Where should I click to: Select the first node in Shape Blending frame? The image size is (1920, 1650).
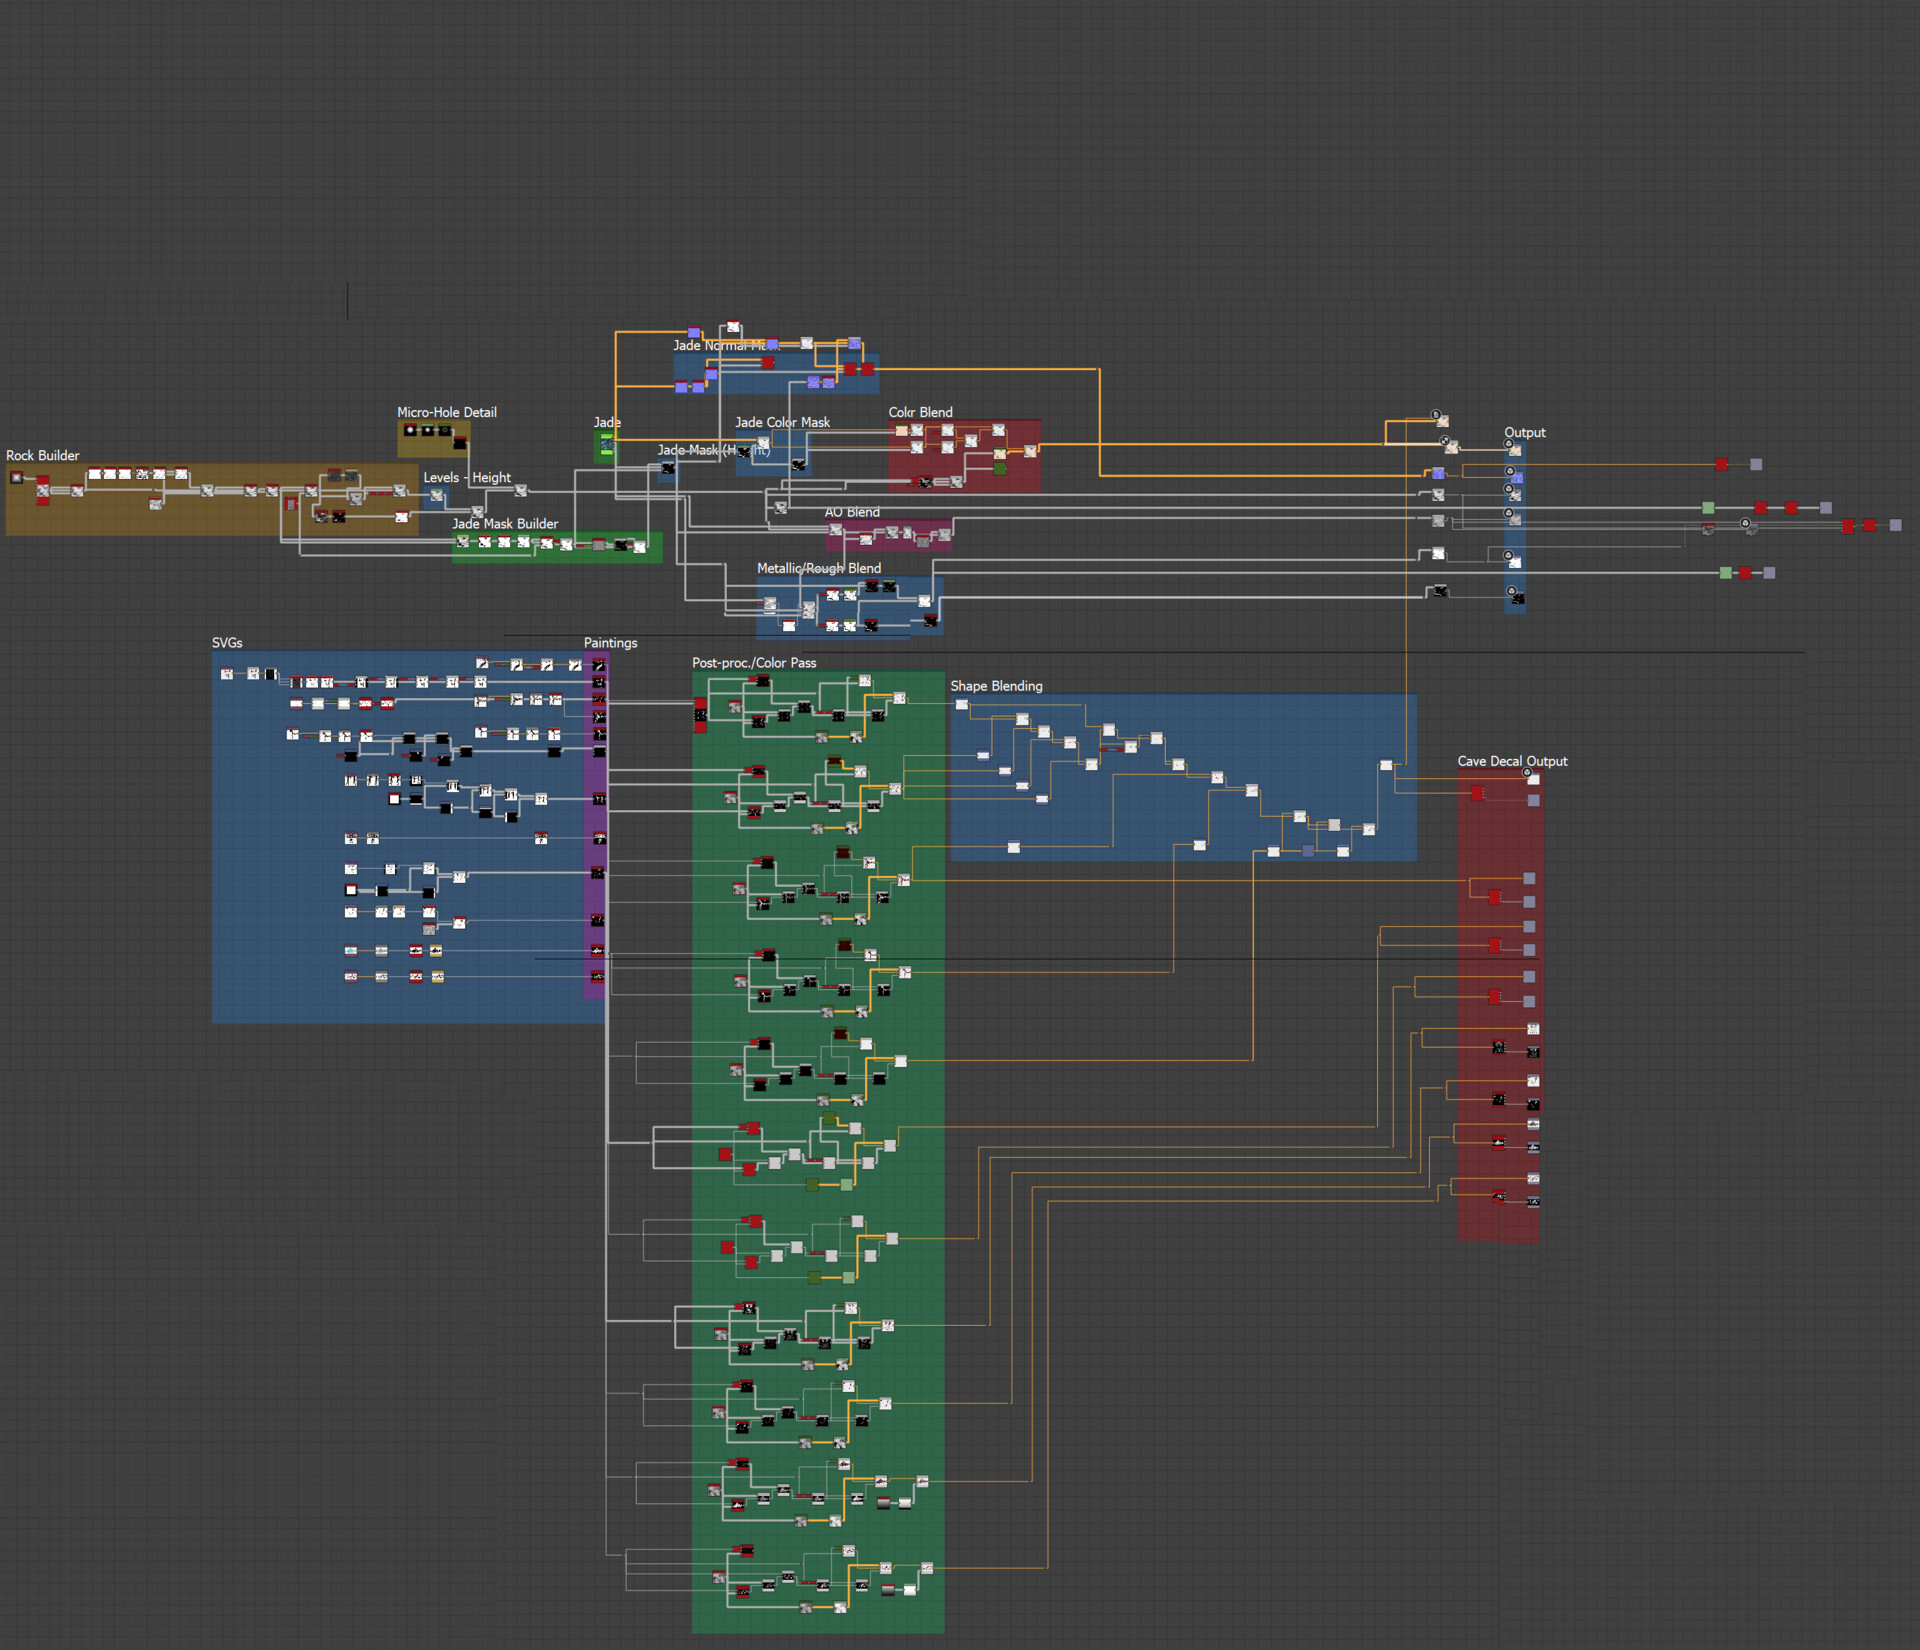961,705
